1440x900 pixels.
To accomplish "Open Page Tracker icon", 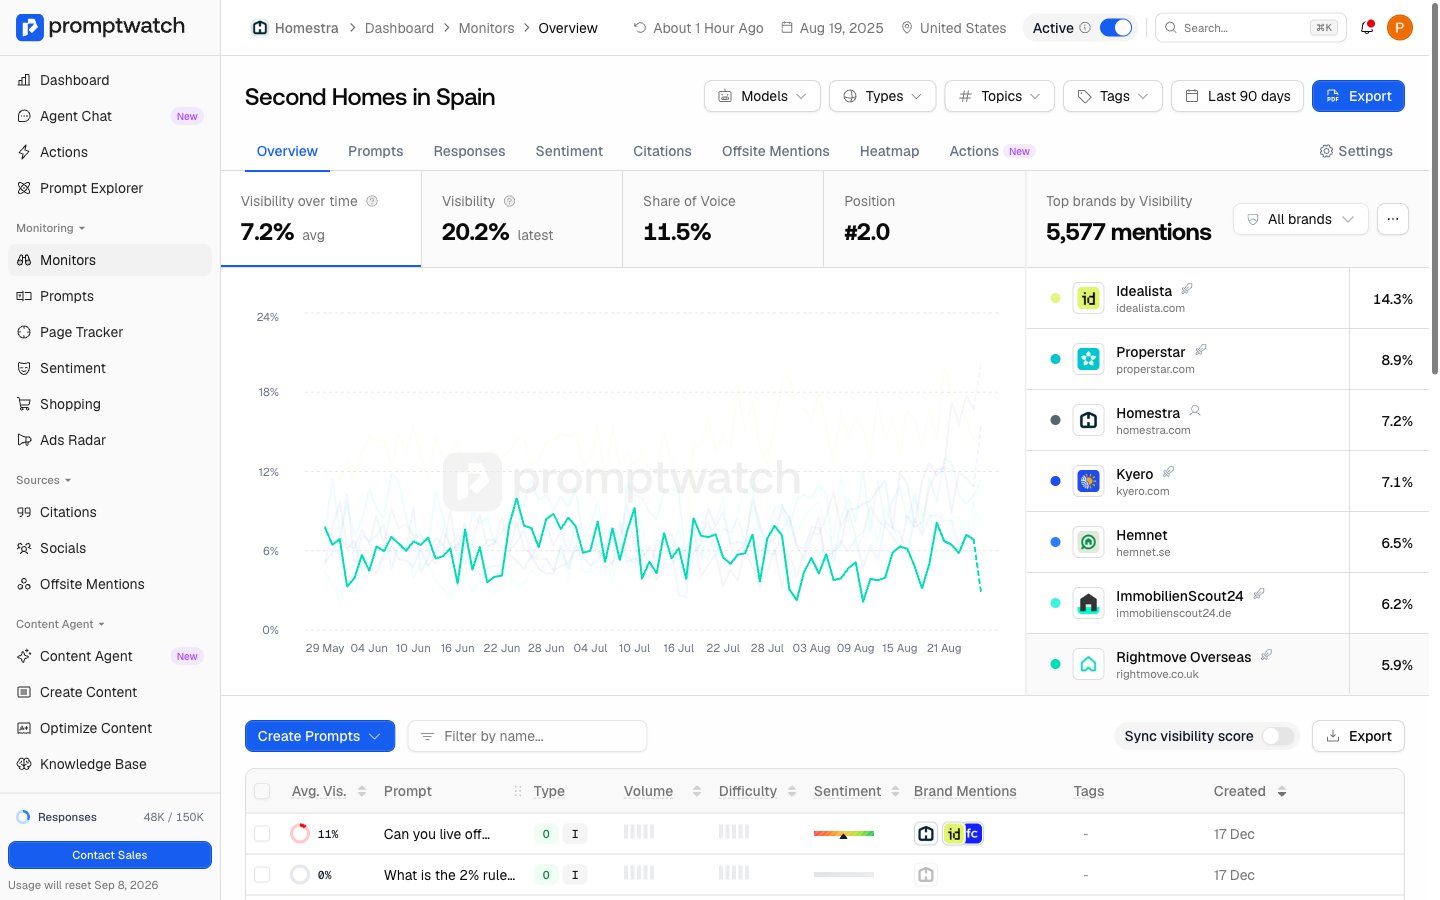I will 24,332.
